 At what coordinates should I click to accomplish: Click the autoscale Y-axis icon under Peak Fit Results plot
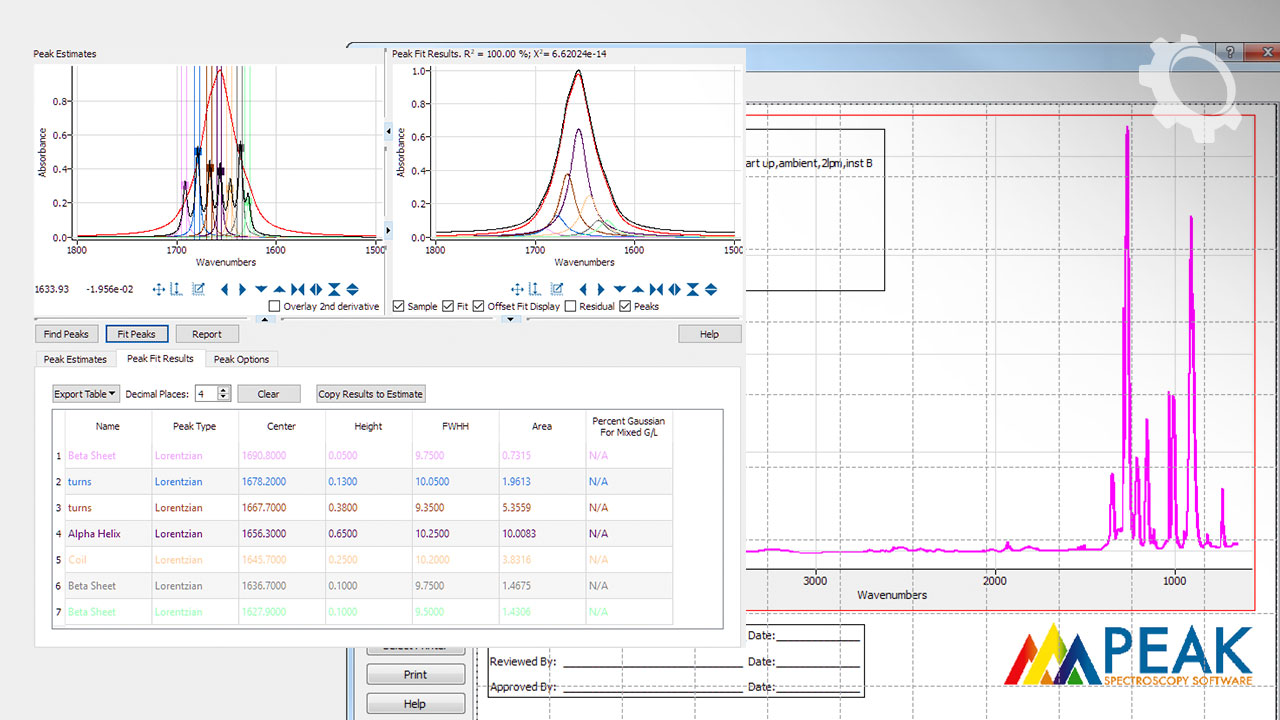click(x=535, y=290)
